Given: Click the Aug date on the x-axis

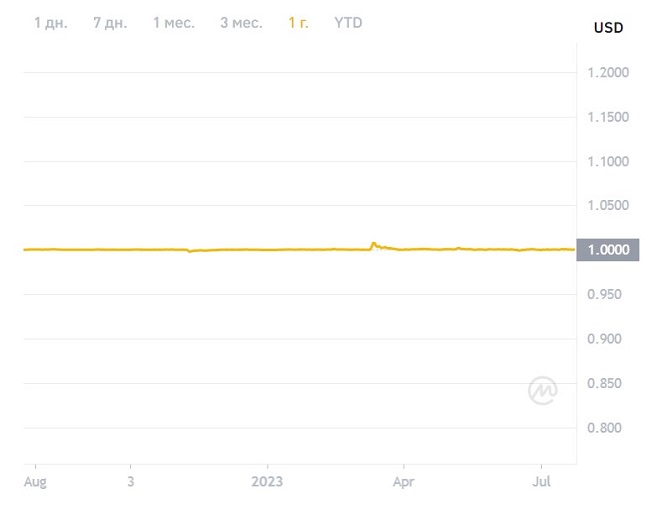Looking at the screenshot, I should (35, 481).
